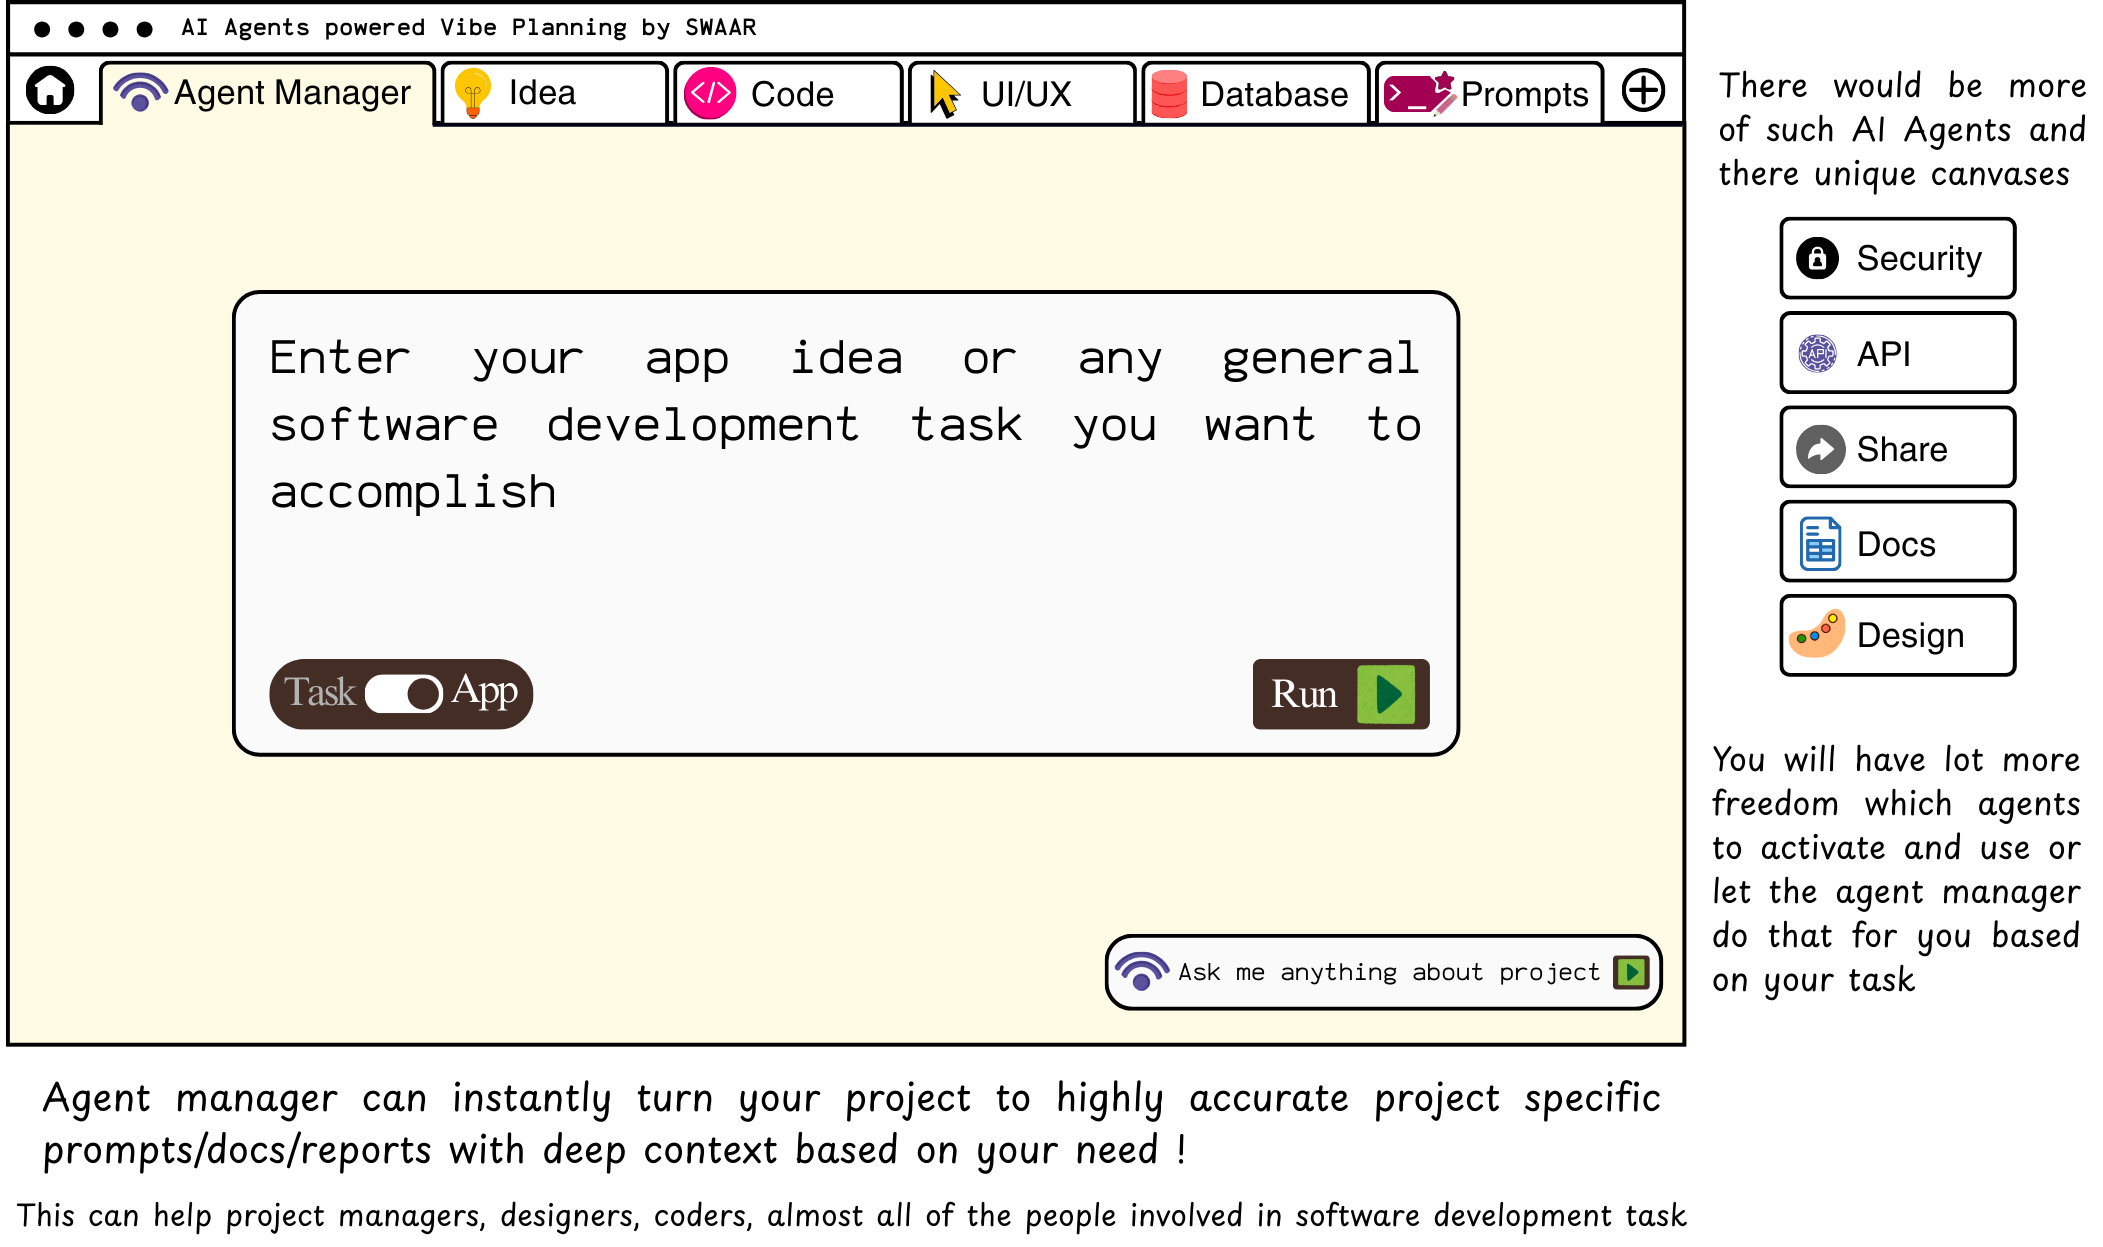Click the Design palette icon

[x=1817, y=635]
